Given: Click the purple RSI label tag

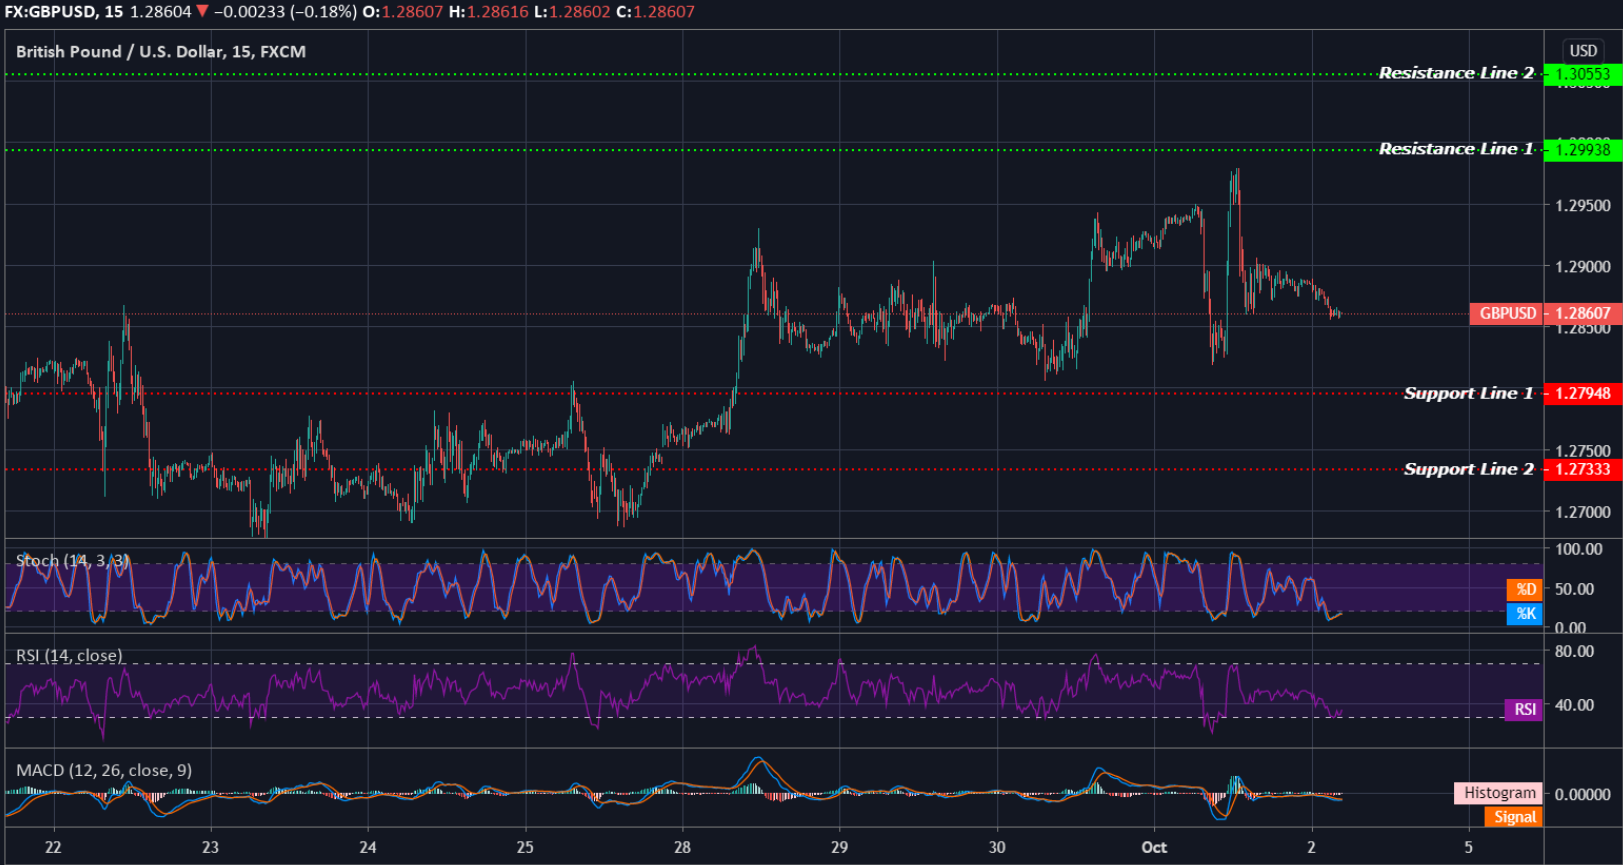Looking at the screenshot, I should 1524,709.
